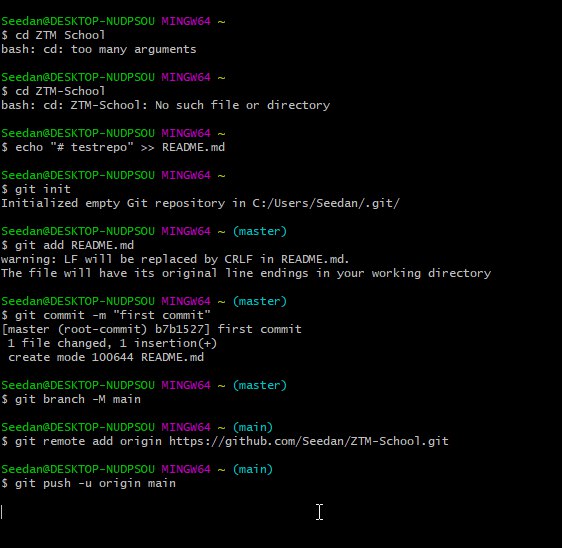Click the blinking cursor on the empty input line

point(2,512)
